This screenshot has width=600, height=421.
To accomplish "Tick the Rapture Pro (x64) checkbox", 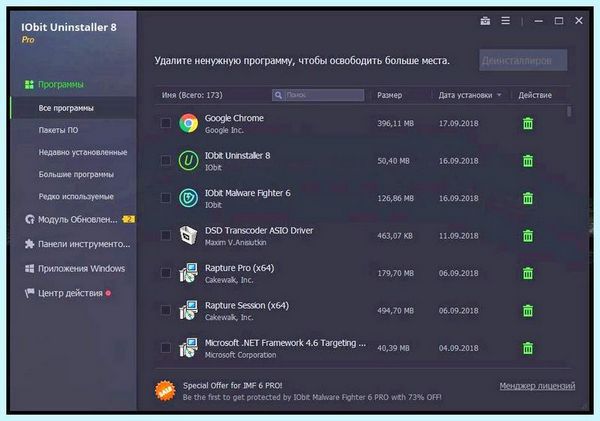I will [x=166, y=273].
